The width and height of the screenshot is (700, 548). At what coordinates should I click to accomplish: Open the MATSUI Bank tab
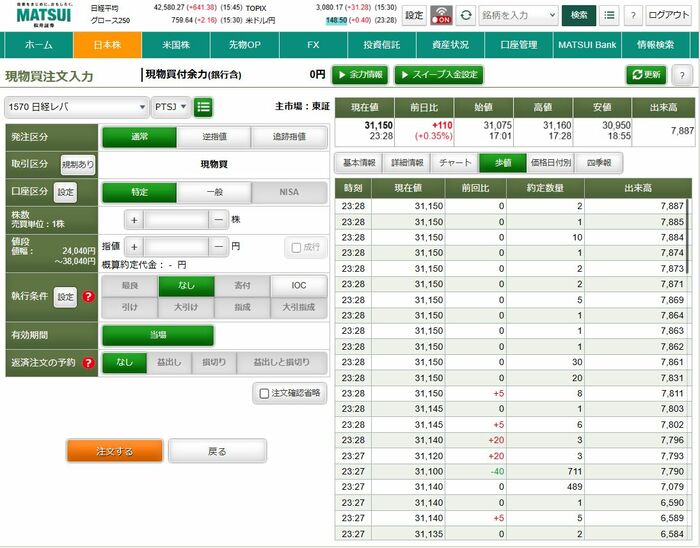[x=587, y=45]
